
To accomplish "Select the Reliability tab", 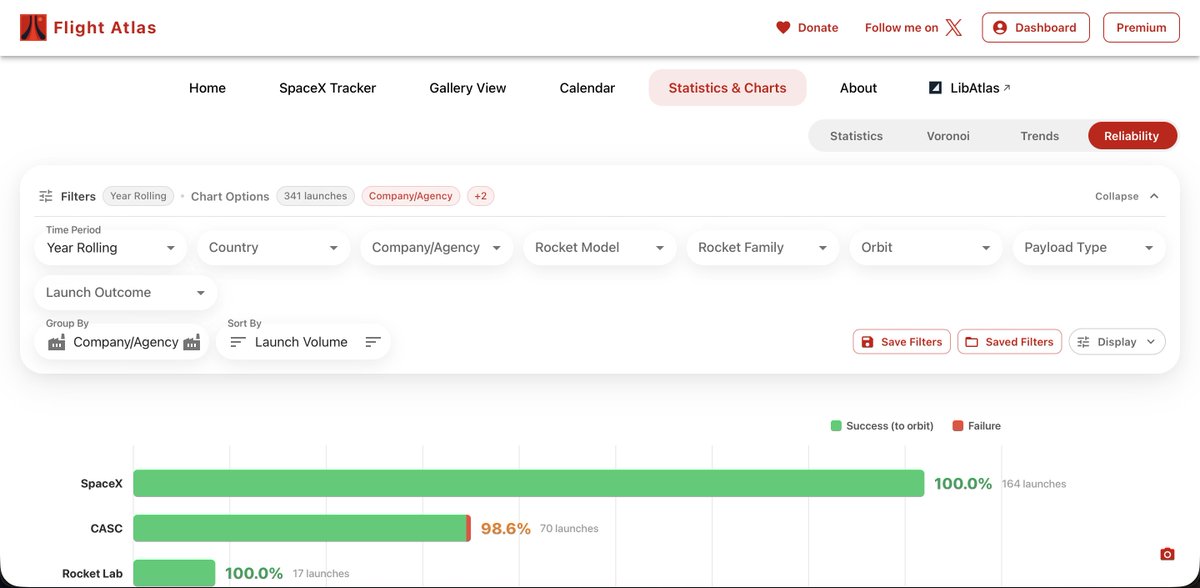I will (1132, 136).
